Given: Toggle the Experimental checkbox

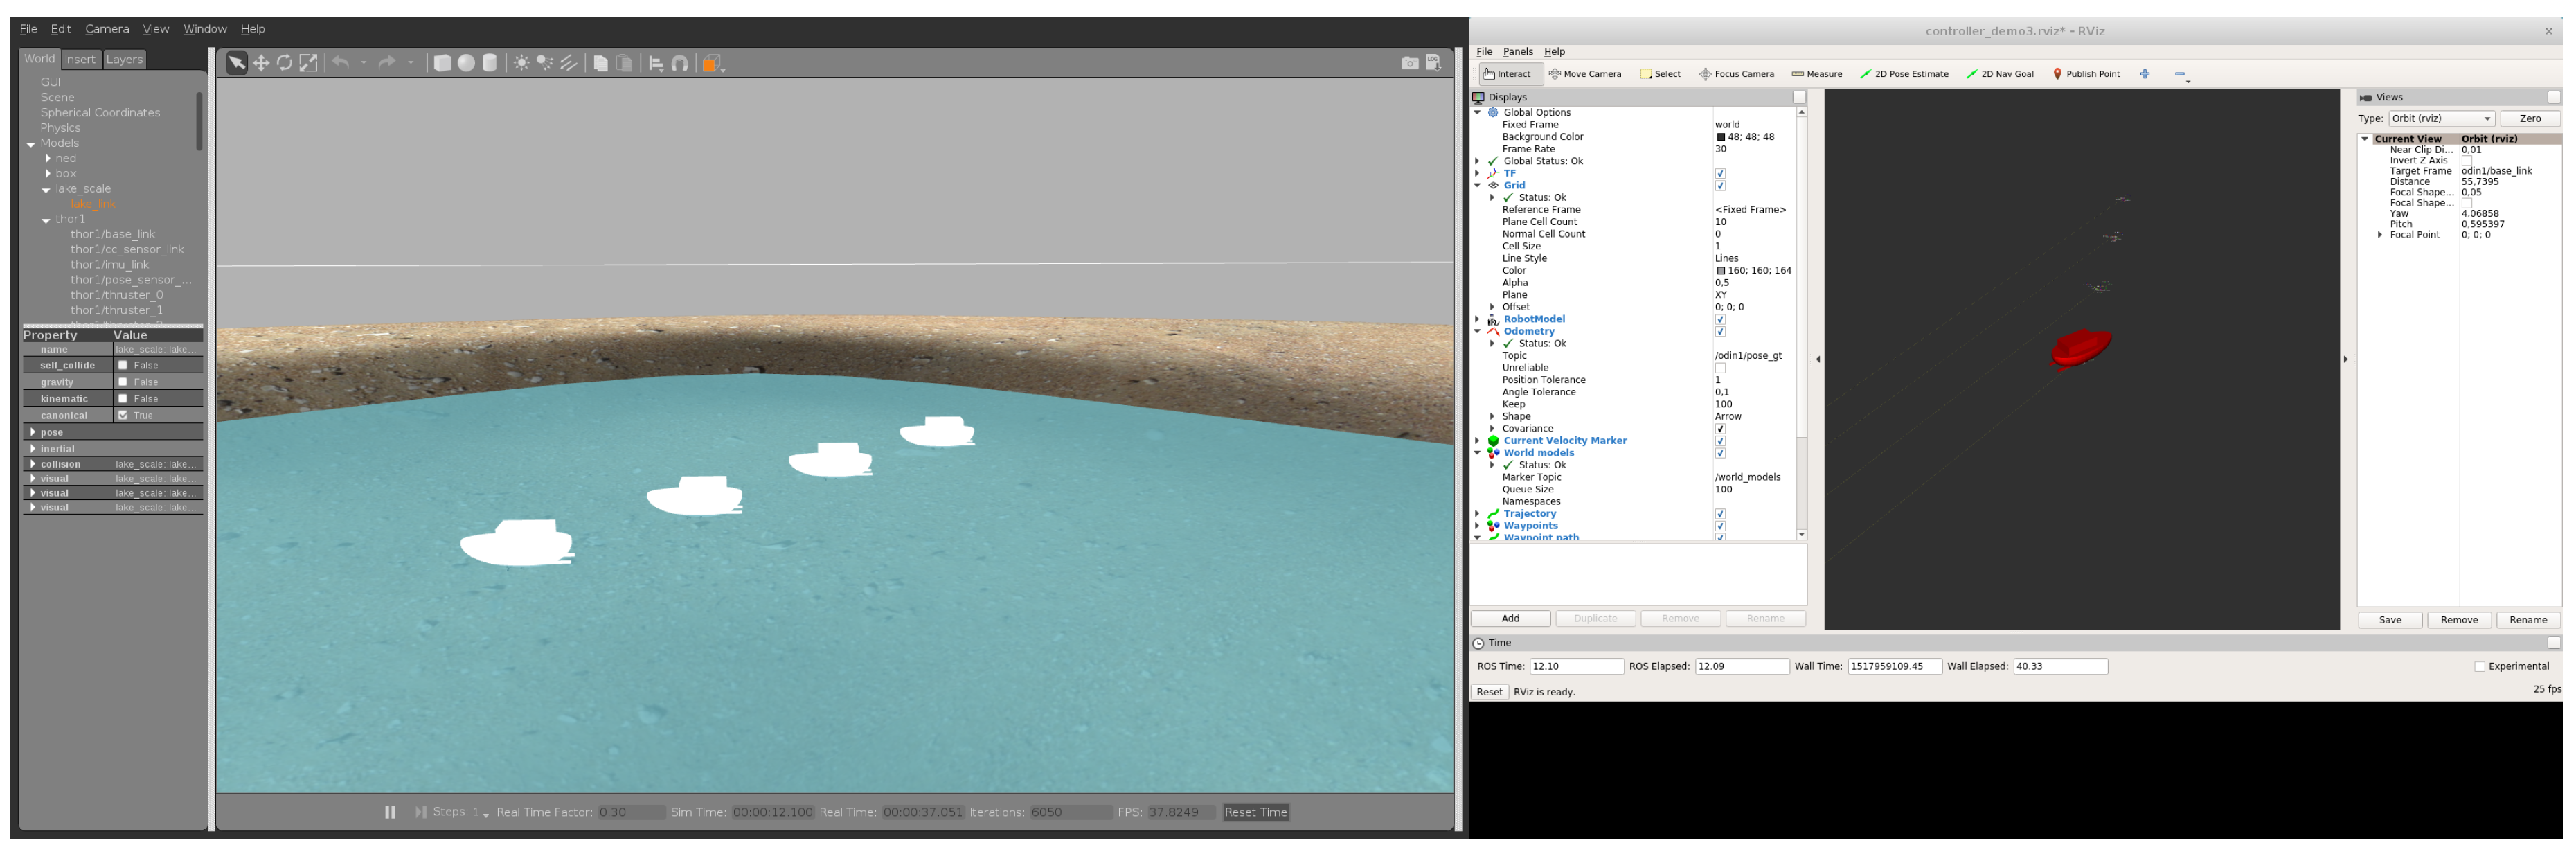Looking at the screenshot, I should tap(2479, 667).
